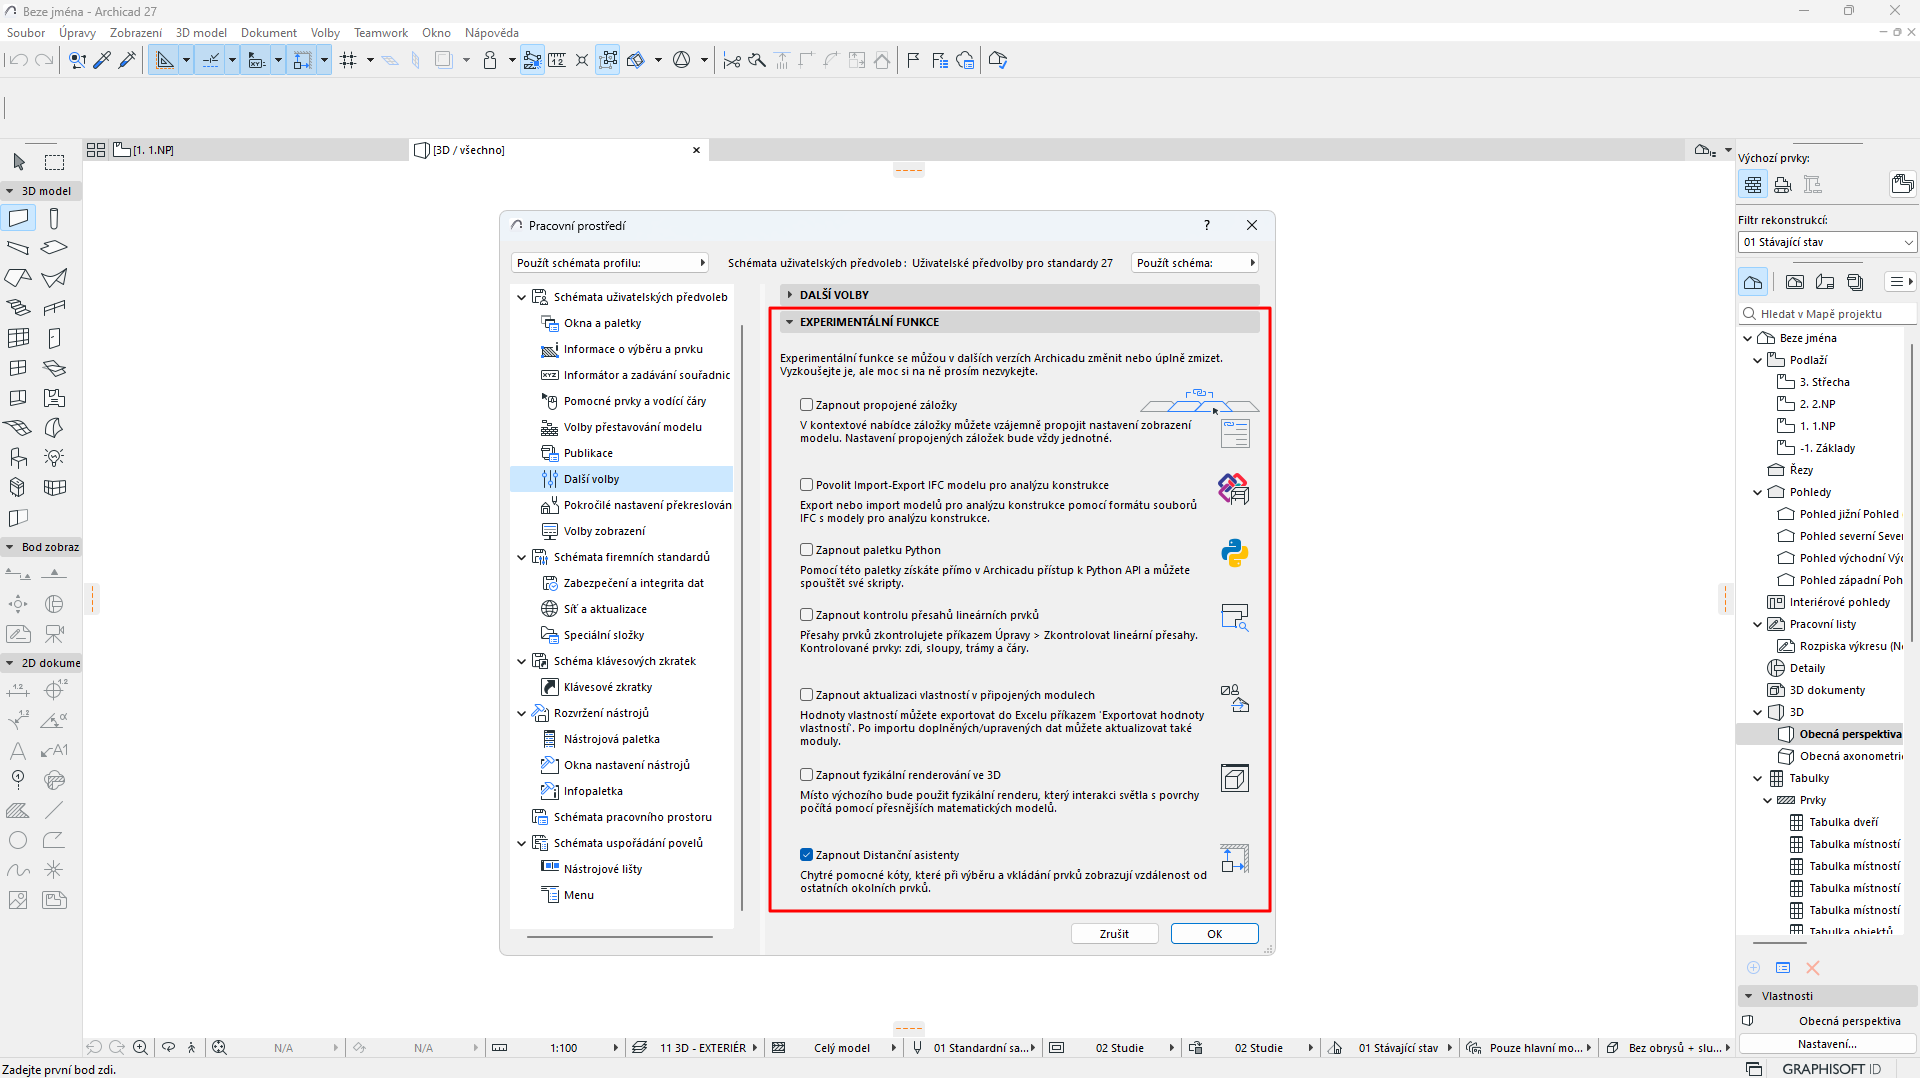Viewport: 1920px width, 1078px height.
Task: Switch to the 1. 1.NP tab
Action: pyautogui.click(x=153, y=150)
